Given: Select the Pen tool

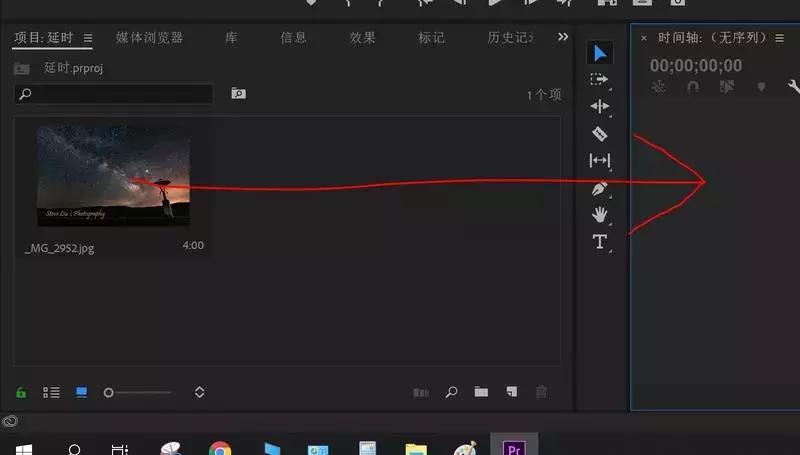Looking at the screenshot, I should (x=599, y=188).
